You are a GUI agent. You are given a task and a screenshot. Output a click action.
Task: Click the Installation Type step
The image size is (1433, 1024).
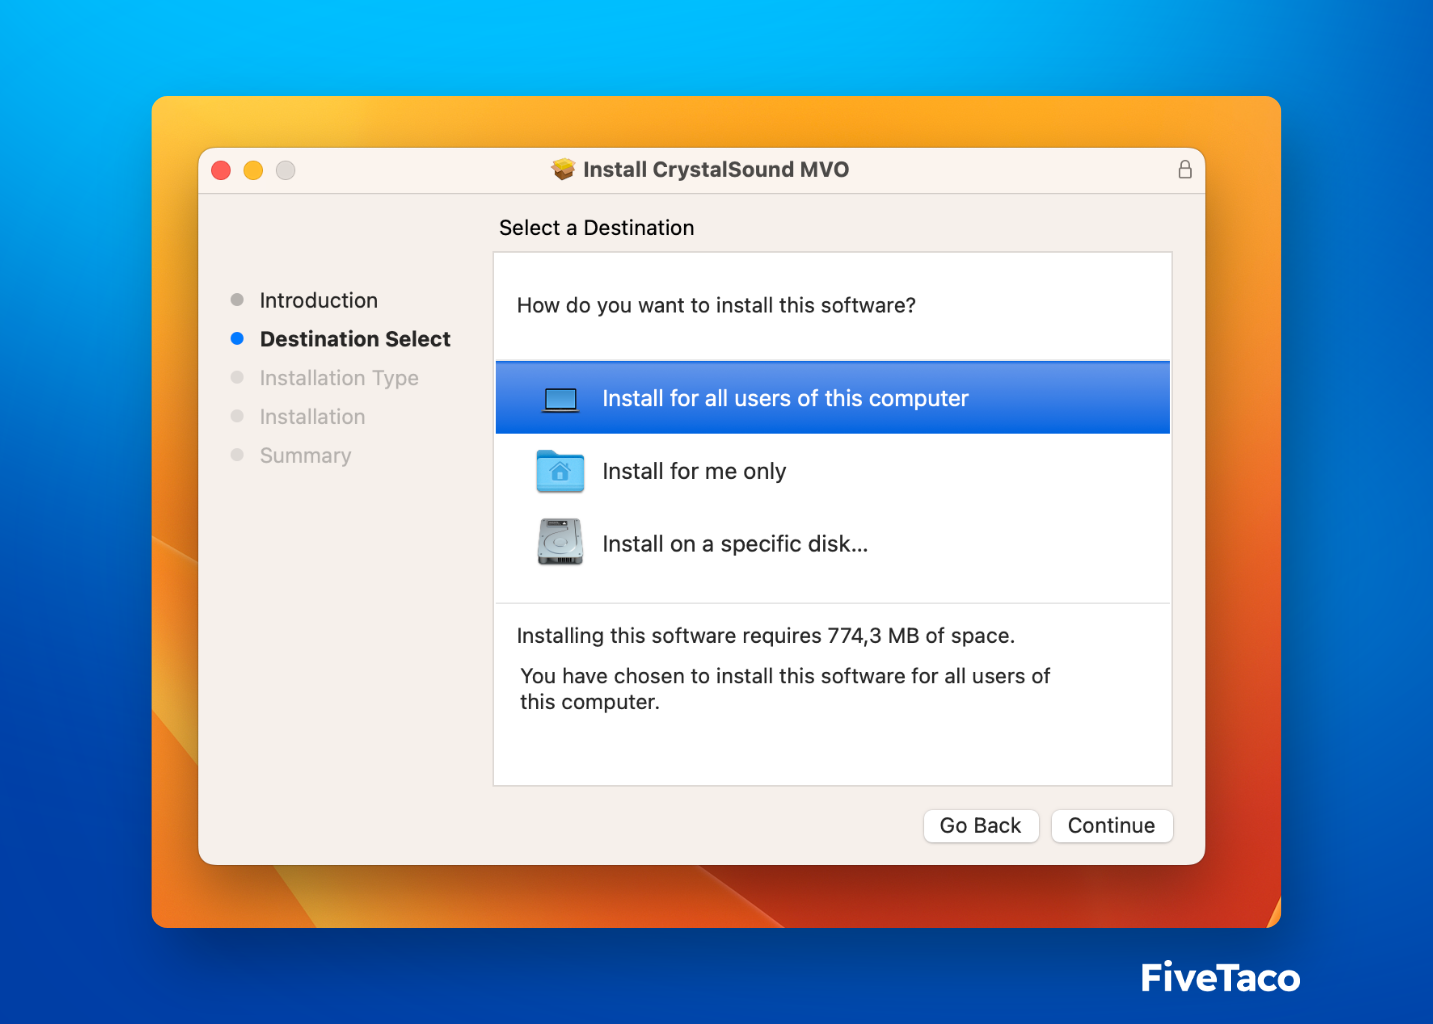tap(339, 378)
